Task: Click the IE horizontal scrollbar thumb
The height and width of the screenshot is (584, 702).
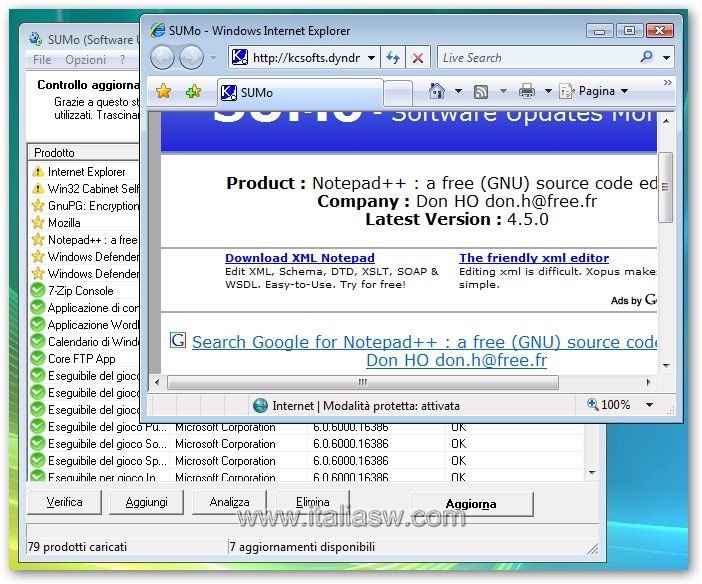Action: (x=363, y=382)
